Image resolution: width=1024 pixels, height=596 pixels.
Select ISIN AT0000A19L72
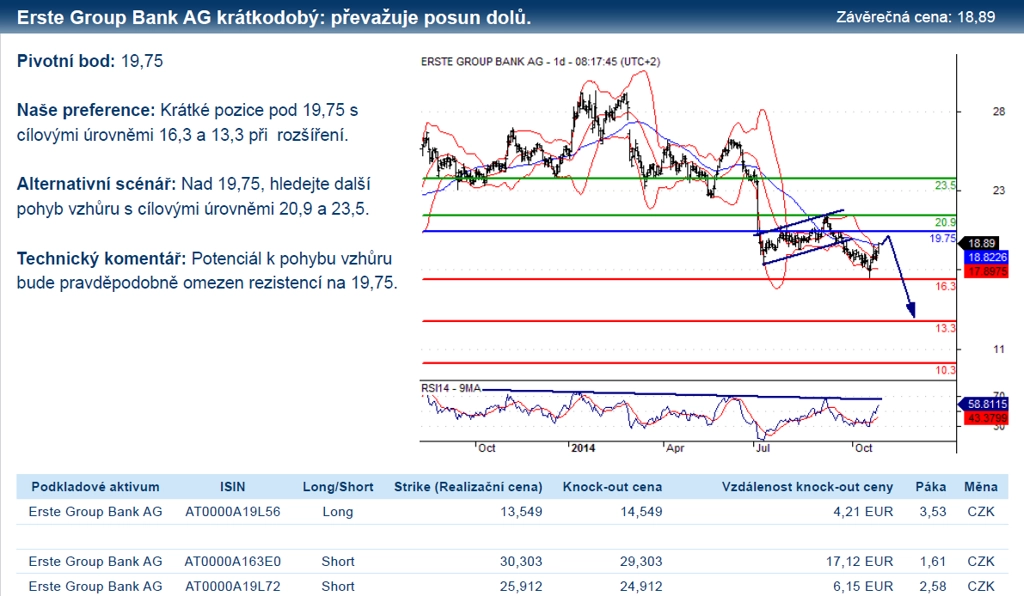pos(232,586)
